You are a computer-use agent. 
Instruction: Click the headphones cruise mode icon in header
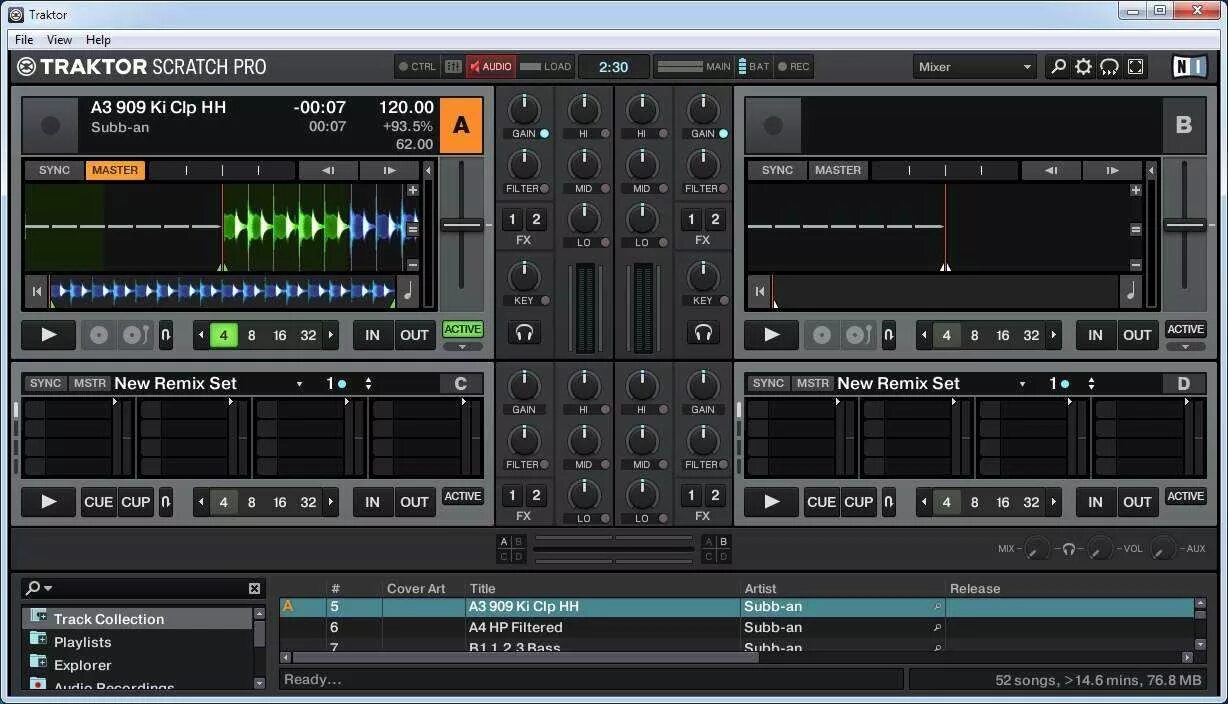[1109, 67]
